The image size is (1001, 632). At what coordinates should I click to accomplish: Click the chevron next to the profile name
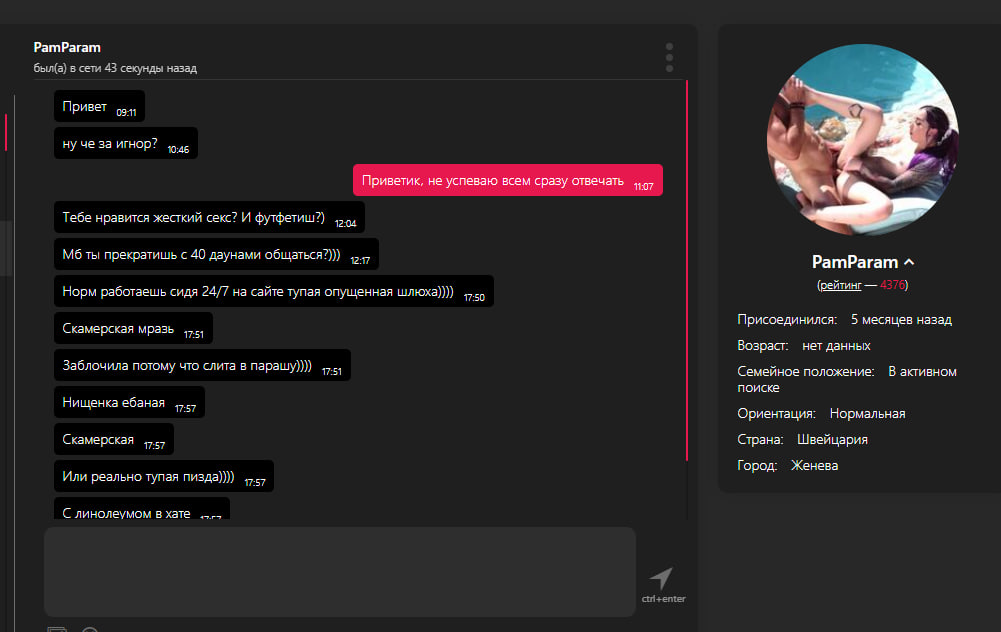(909, 262)
